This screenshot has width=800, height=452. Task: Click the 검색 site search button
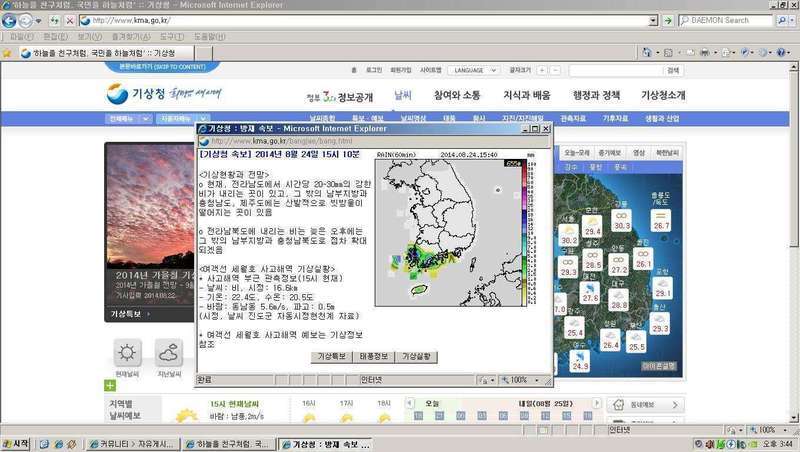(x=673, y=71)
